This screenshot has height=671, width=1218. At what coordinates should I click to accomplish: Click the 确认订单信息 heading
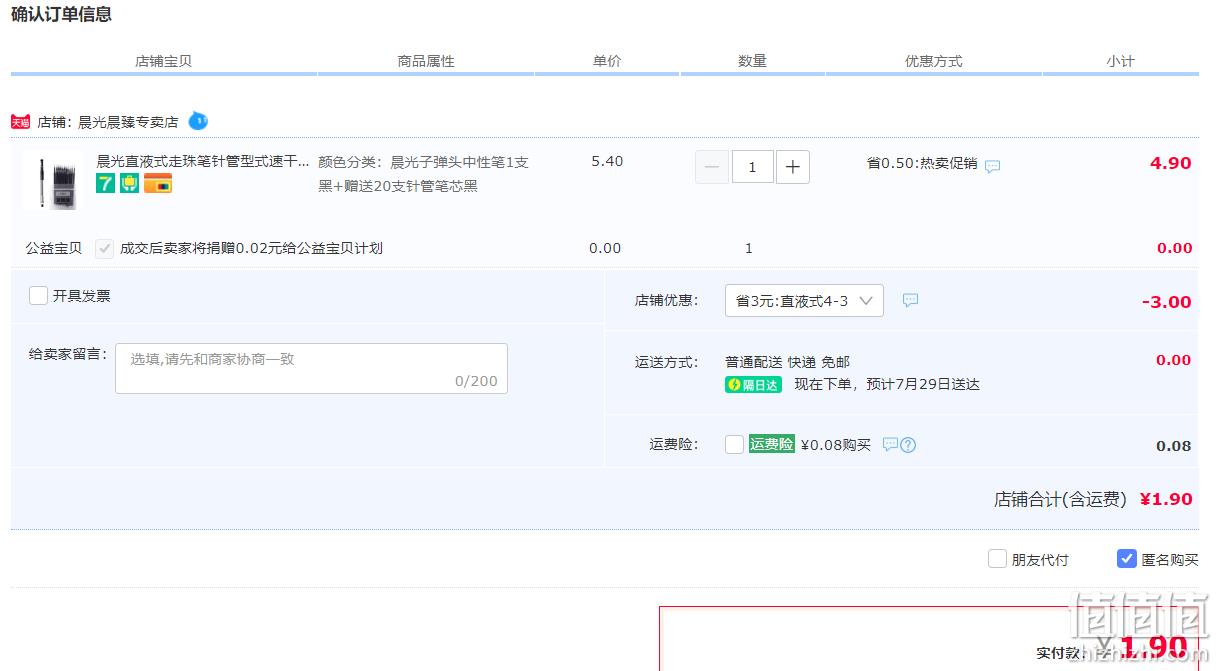(61, 14)
